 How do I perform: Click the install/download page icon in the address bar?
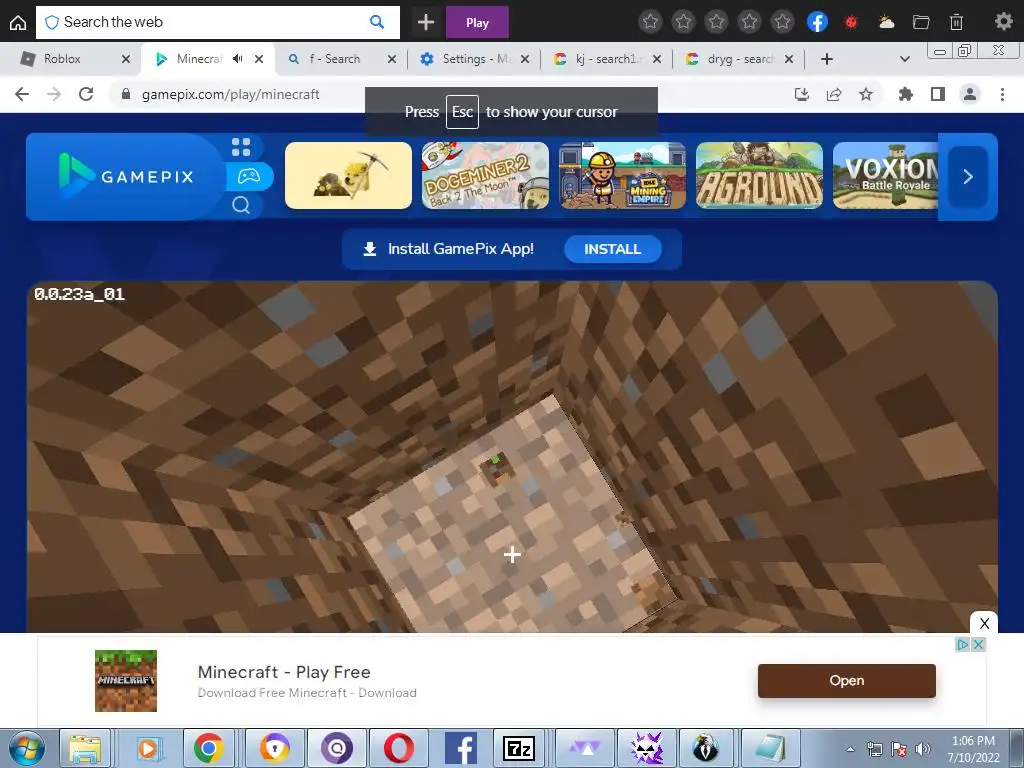tap(801, 94)
